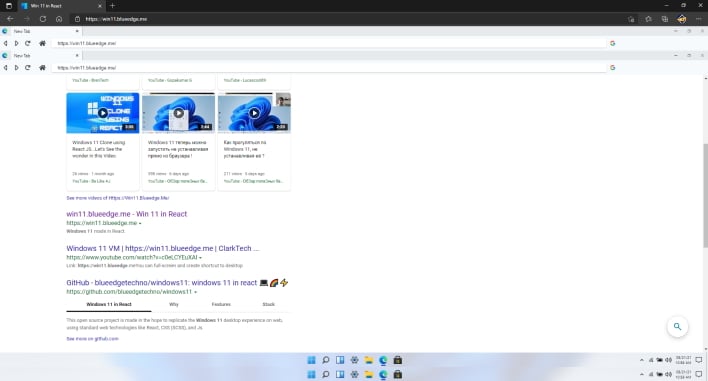Open 'See more on github.com' link

click(x=93, y=339)
